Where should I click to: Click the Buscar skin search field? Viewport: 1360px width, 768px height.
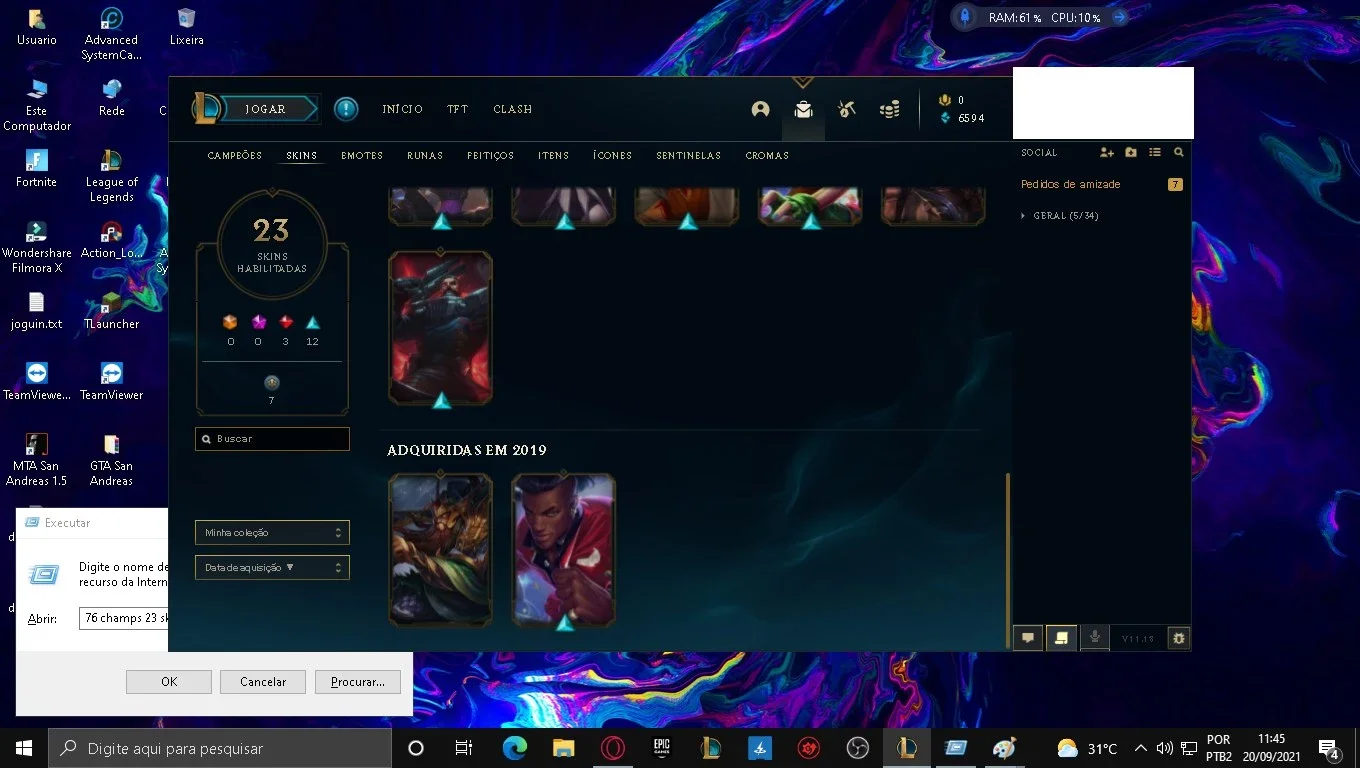coord(272,439)
